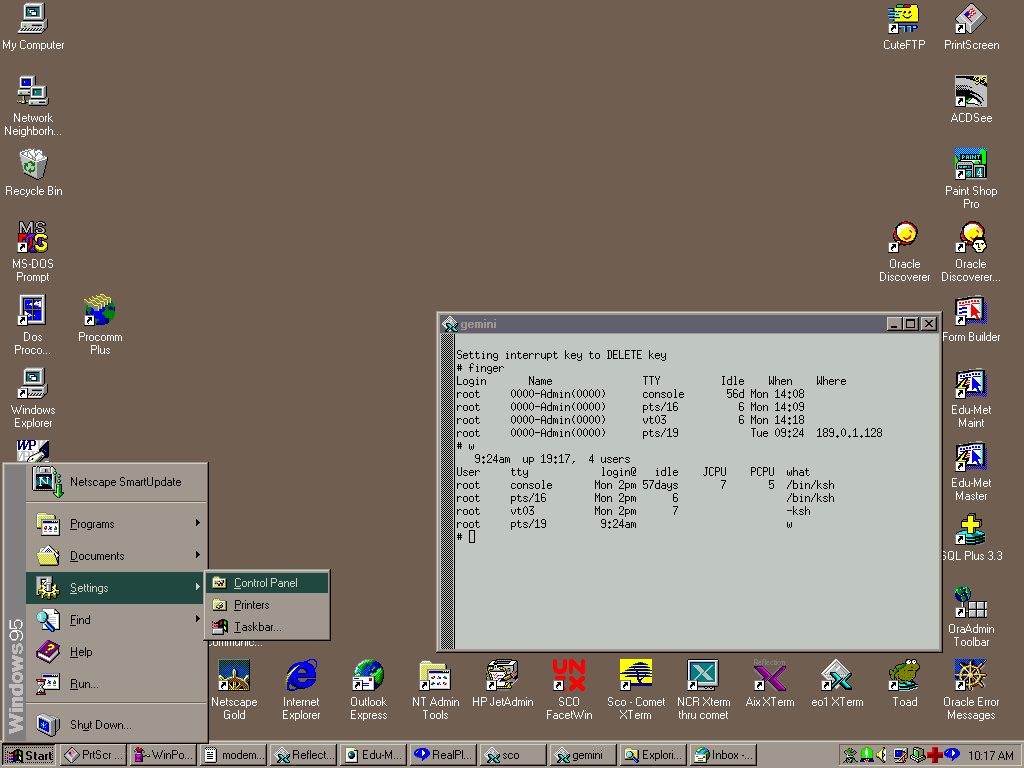Select the OraAdmin Toolbar icon

pos(971,617)
